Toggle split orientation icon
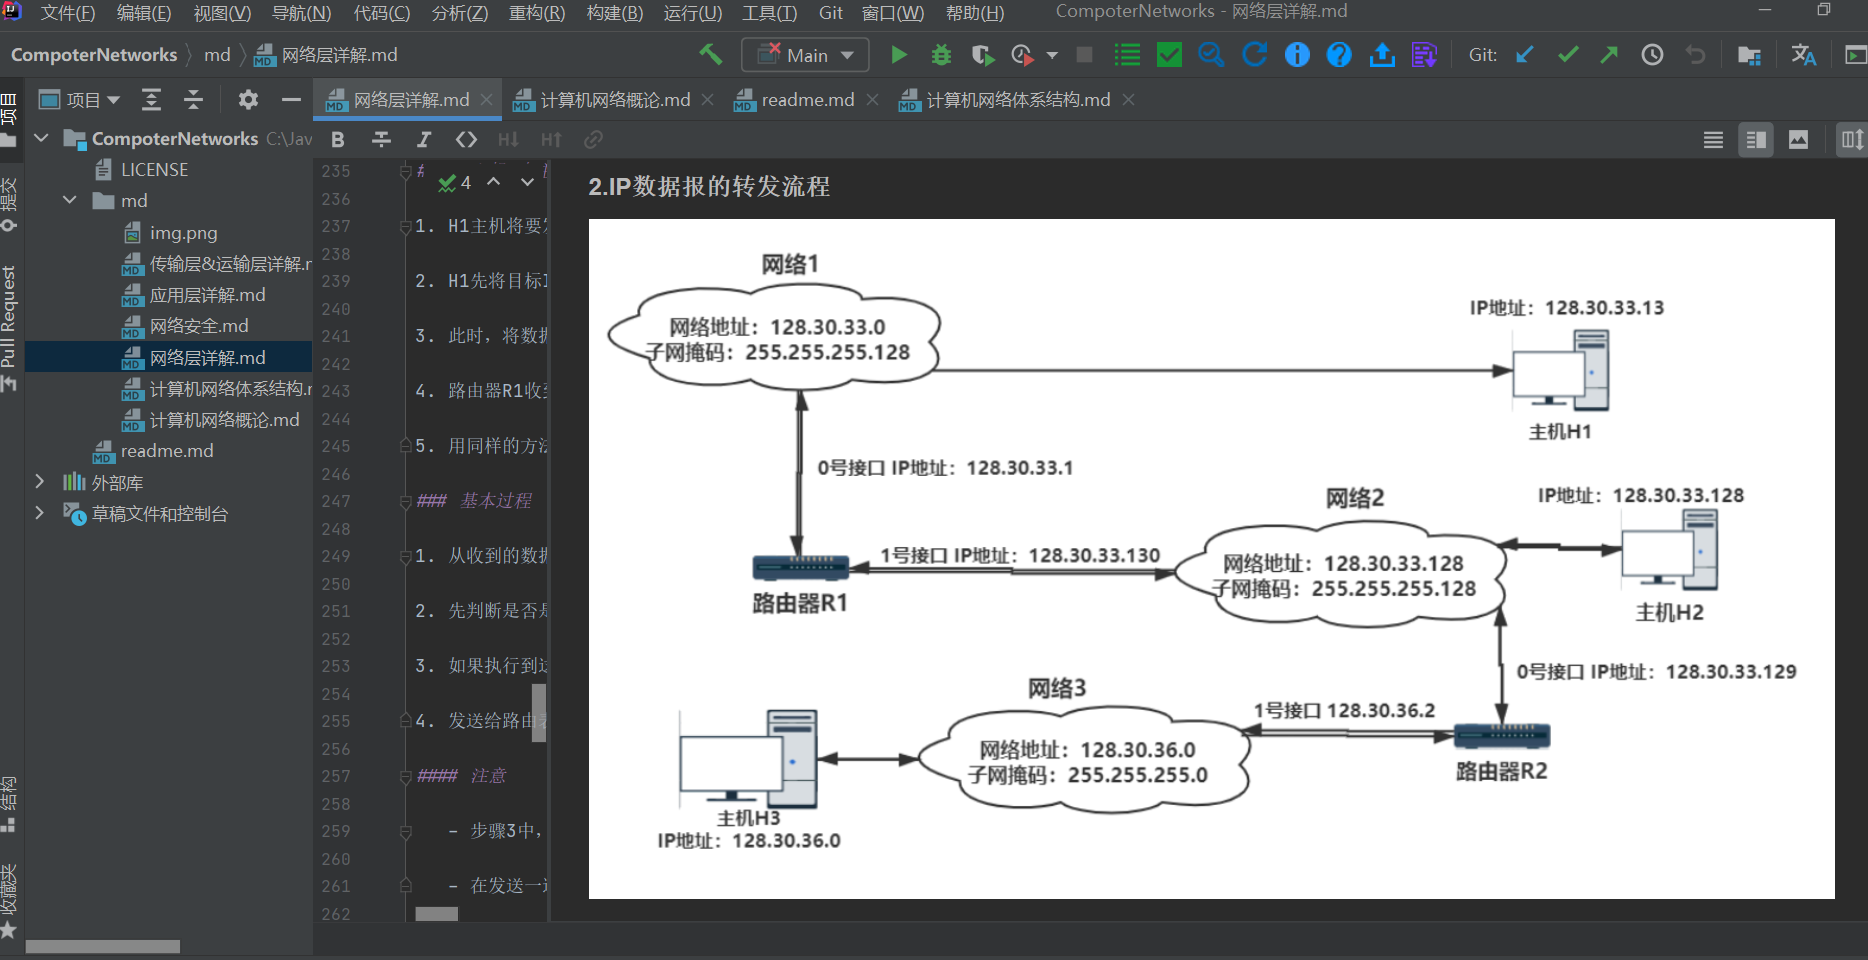Image resolution: width=1868 pixels, height=960 pixels. coord(1852,140)
